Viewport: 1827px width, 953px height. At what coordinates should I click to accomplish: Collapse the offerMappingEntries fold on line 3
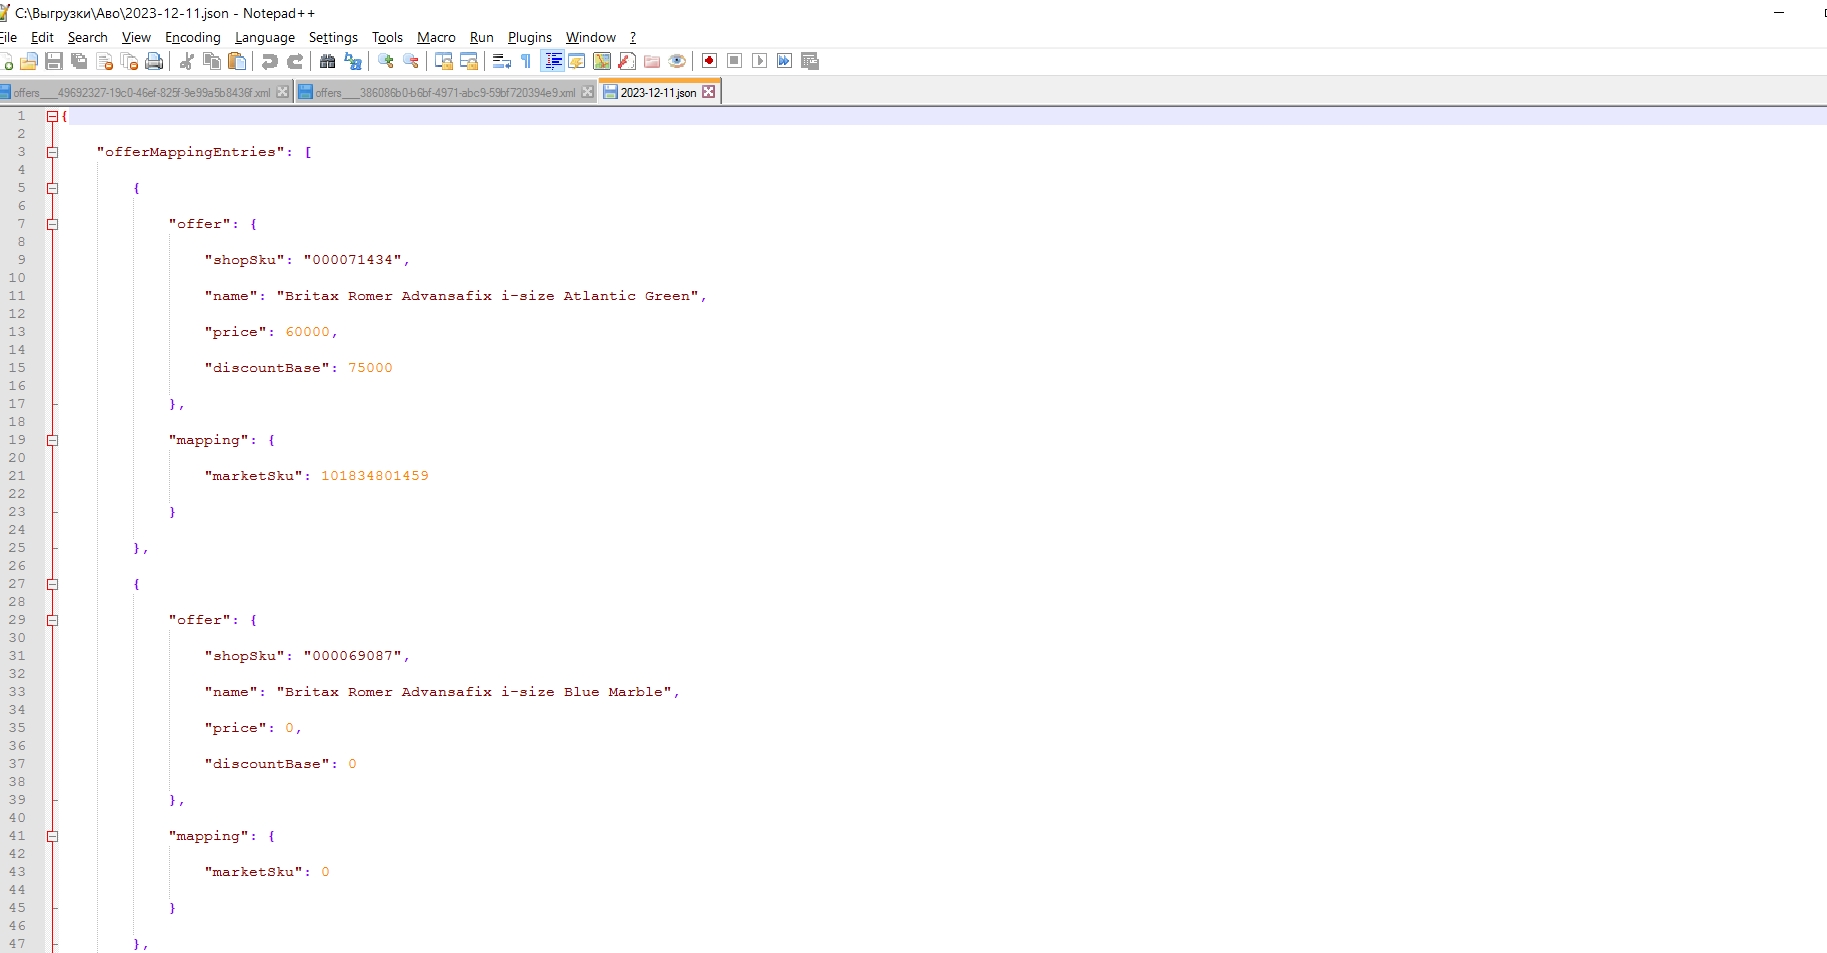click(52, 152)
